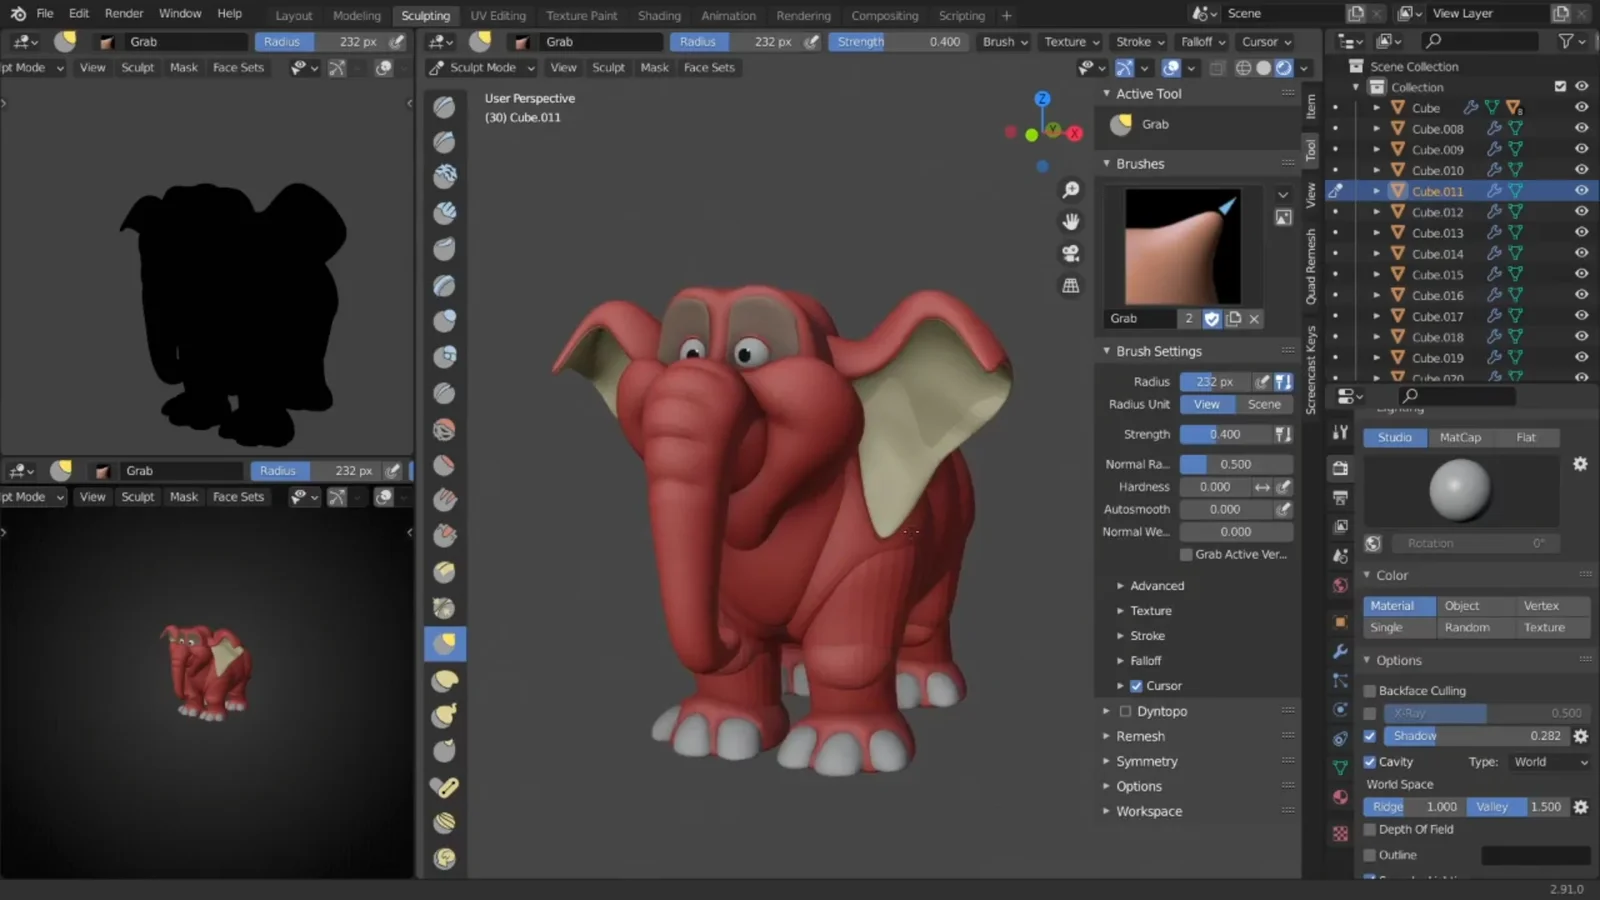
Task: Hide Cube.011 using its eye visibility toggle
Action: 1581,190
